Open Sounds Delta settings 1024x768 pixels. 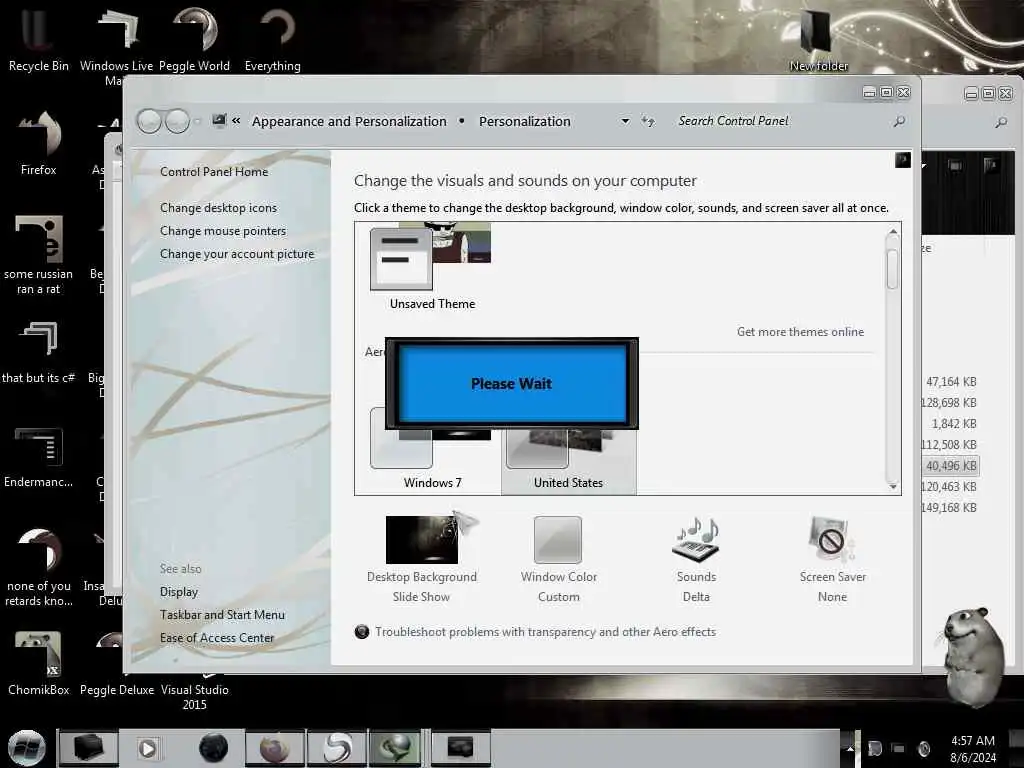click(x=696, y=559)
